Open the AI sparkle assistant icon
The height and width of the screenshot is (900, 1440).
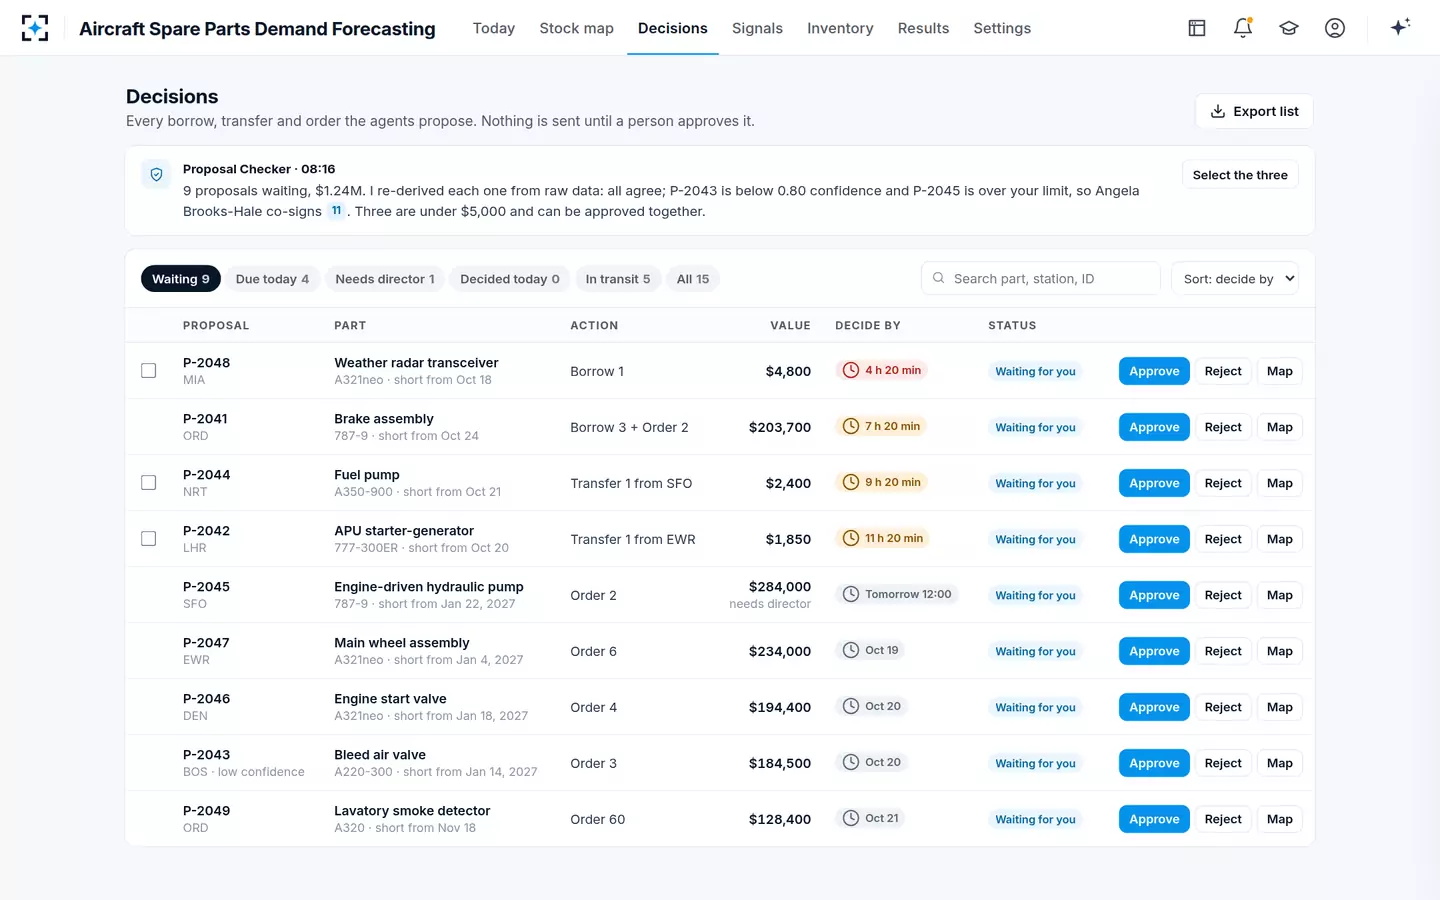[x=1400, y=27]
